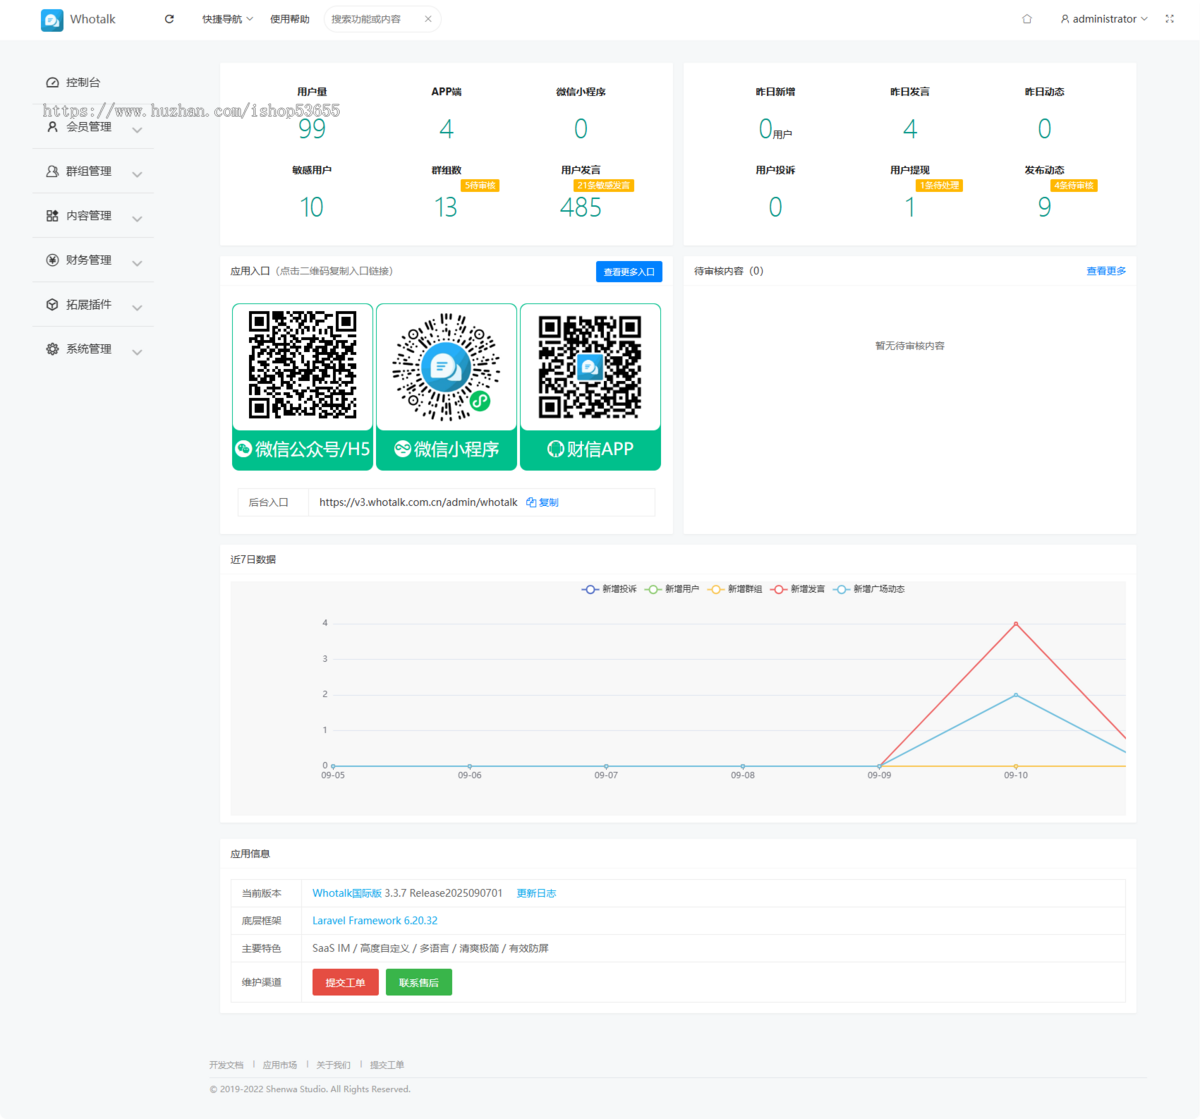
Task: Open the 更新日志 changelog link
Action: coord(536,893)
